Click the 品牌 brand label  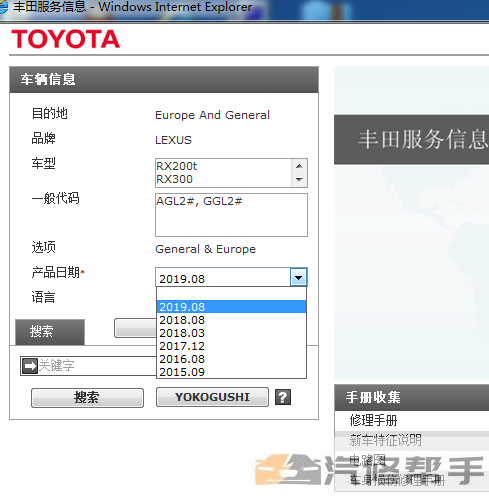click(x=43, y=138)
